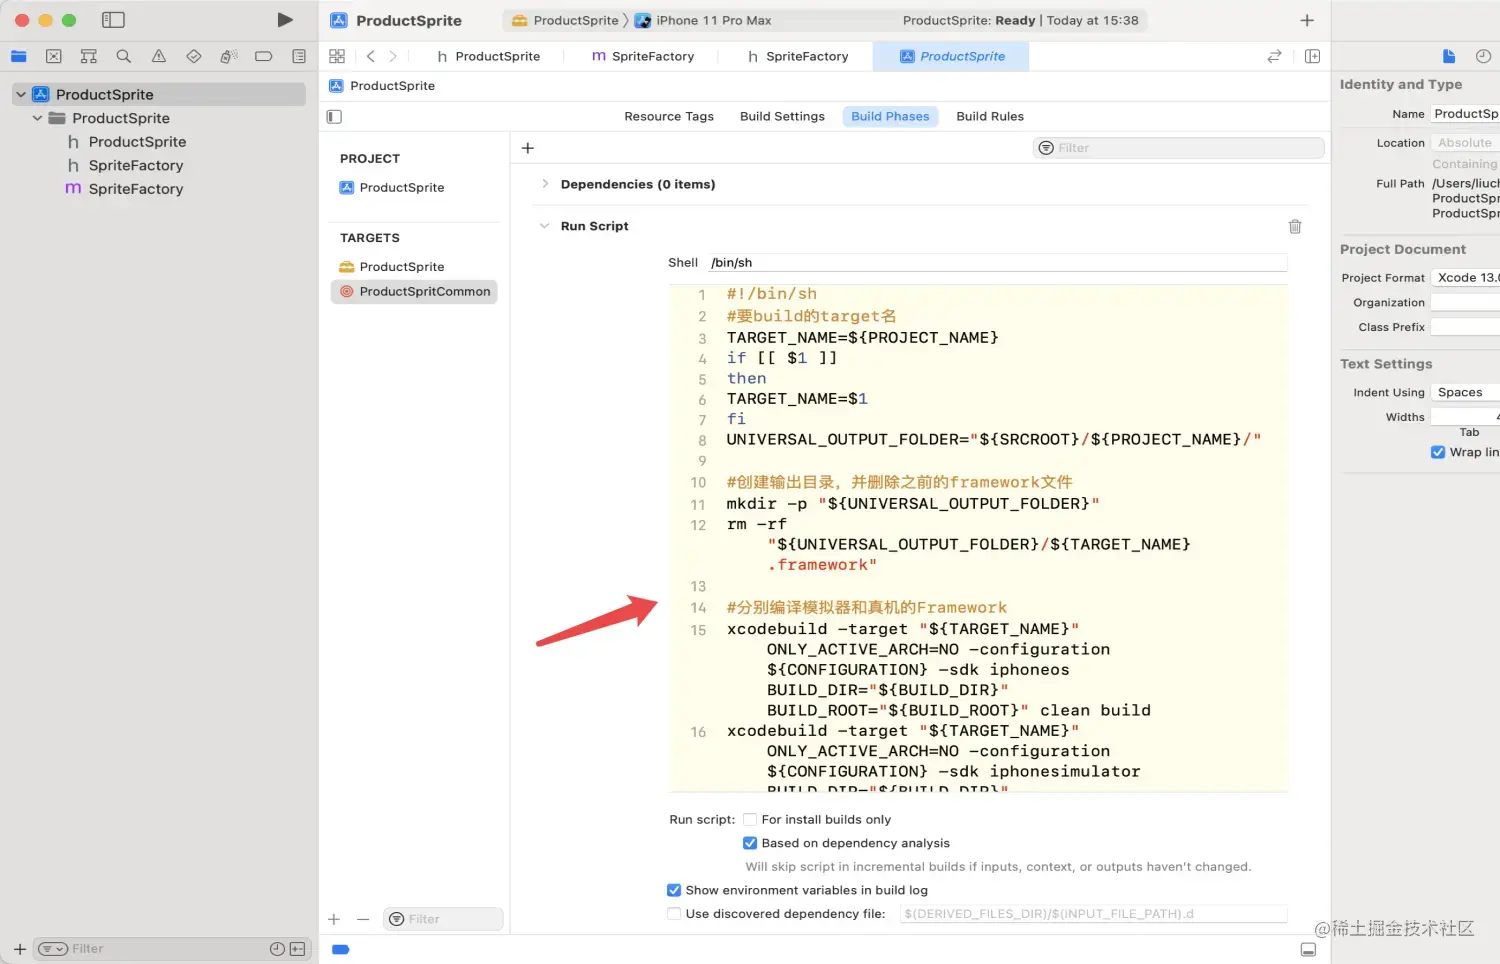Focus the build phases Filter field
Image resolution: width=1500 pixels, height=964 pixels.
1178,148
